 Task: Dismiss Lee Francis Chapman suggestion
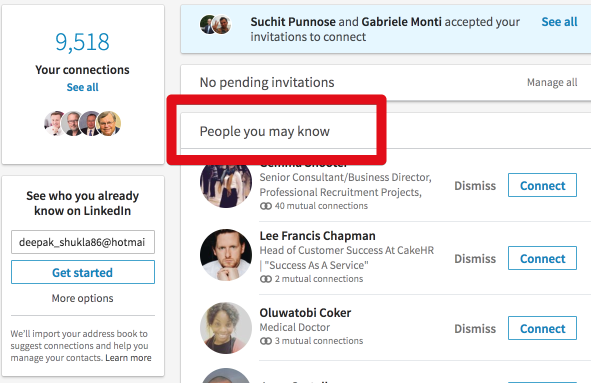click(475, 259)
